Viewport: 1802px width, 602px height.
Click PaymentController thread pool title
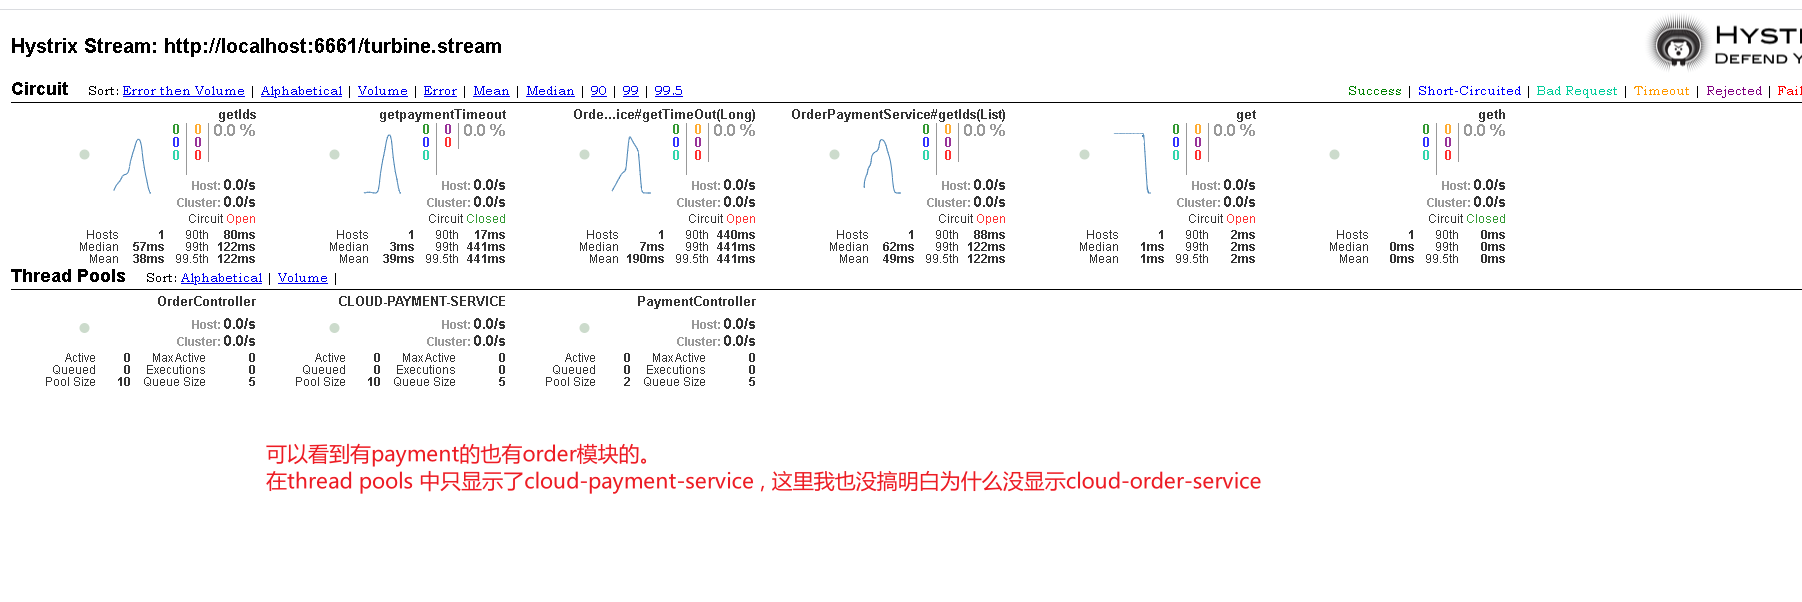coord(696,302)
